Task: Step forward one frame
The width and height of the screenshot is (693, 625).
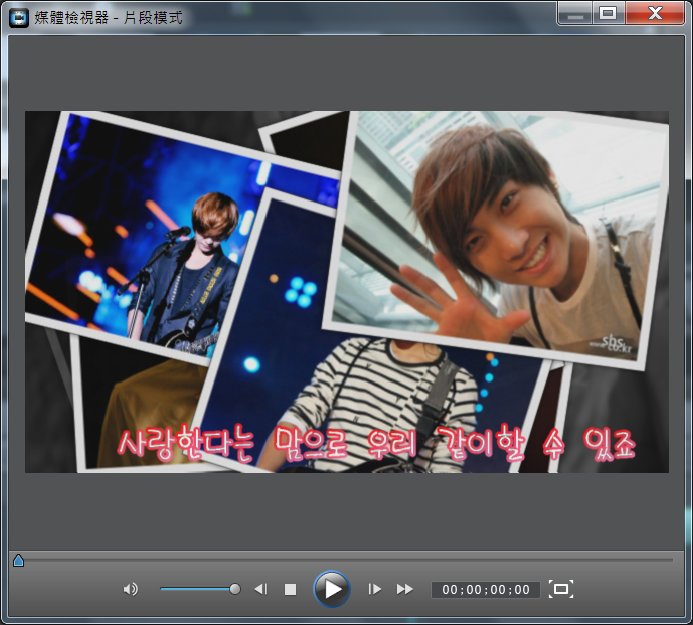Action: coord(374,589)
